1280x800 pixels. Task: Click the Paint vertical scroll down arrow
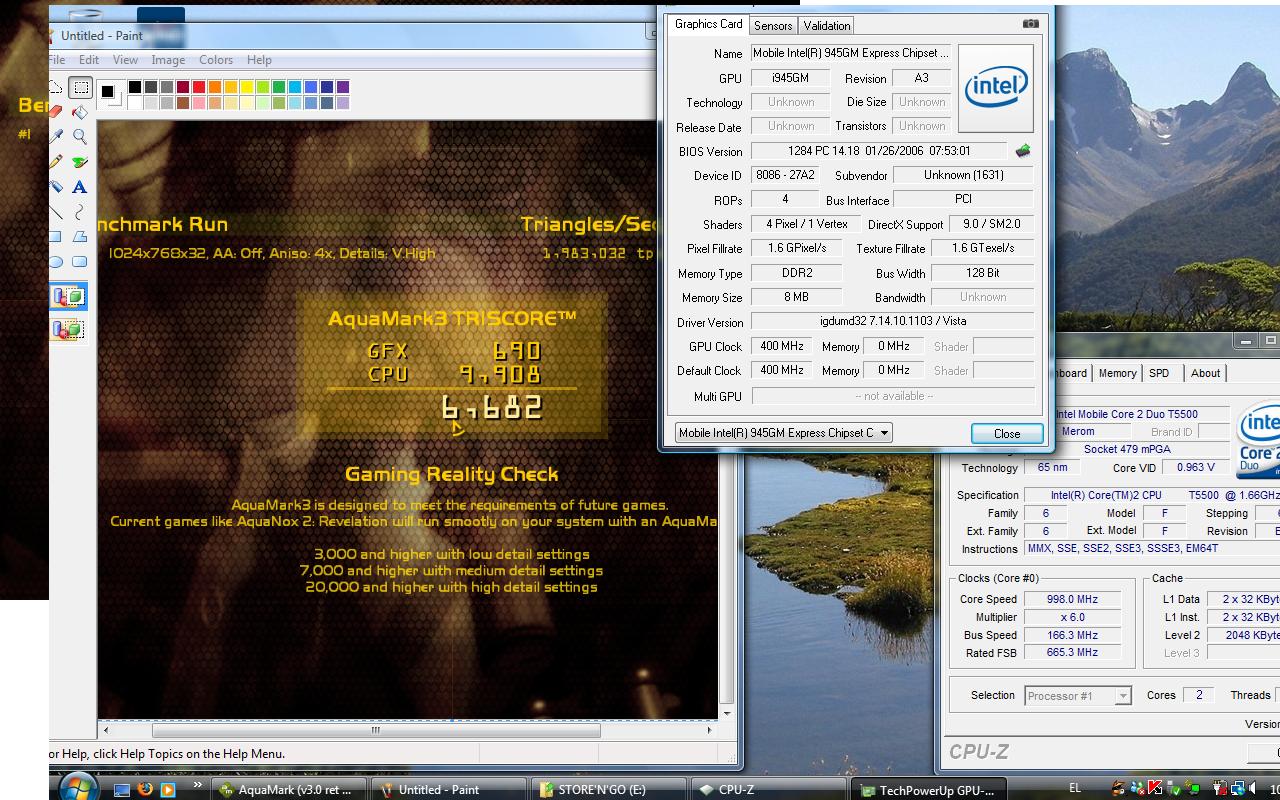pos(727,713)
